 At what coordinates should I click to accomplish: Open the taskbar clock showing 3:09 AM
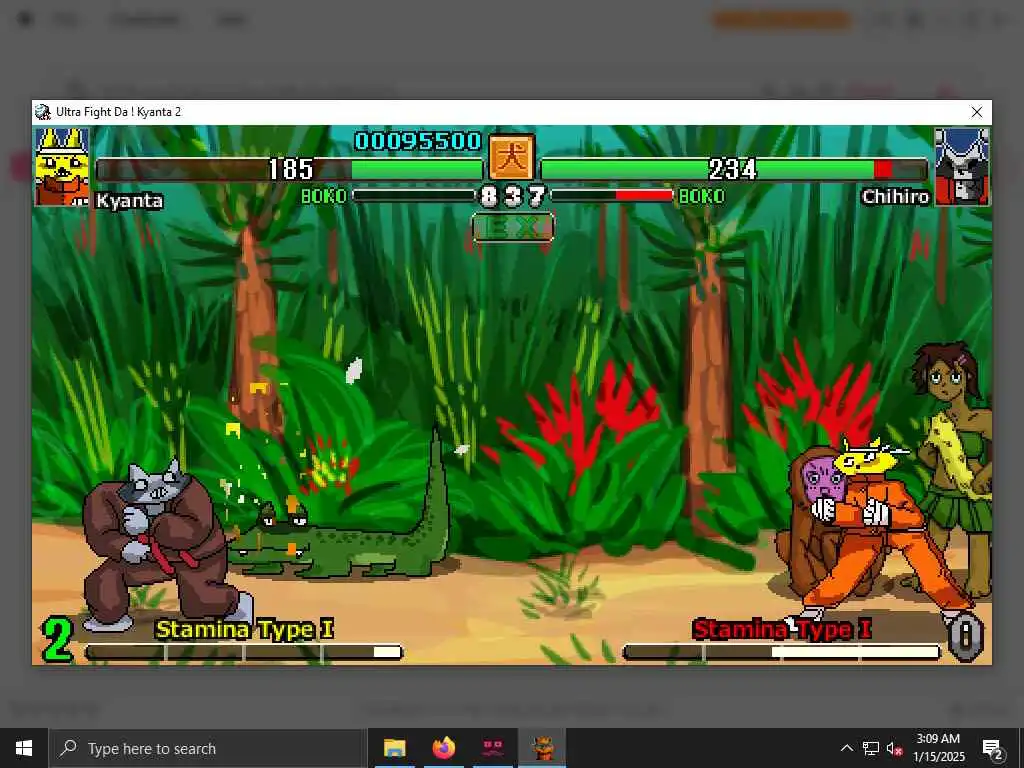[x=938, y=748]
